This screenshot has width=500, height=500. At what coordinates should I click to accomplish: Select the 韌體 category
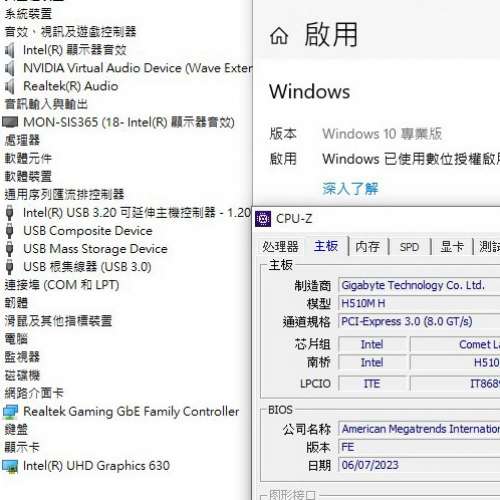(16, 303)
